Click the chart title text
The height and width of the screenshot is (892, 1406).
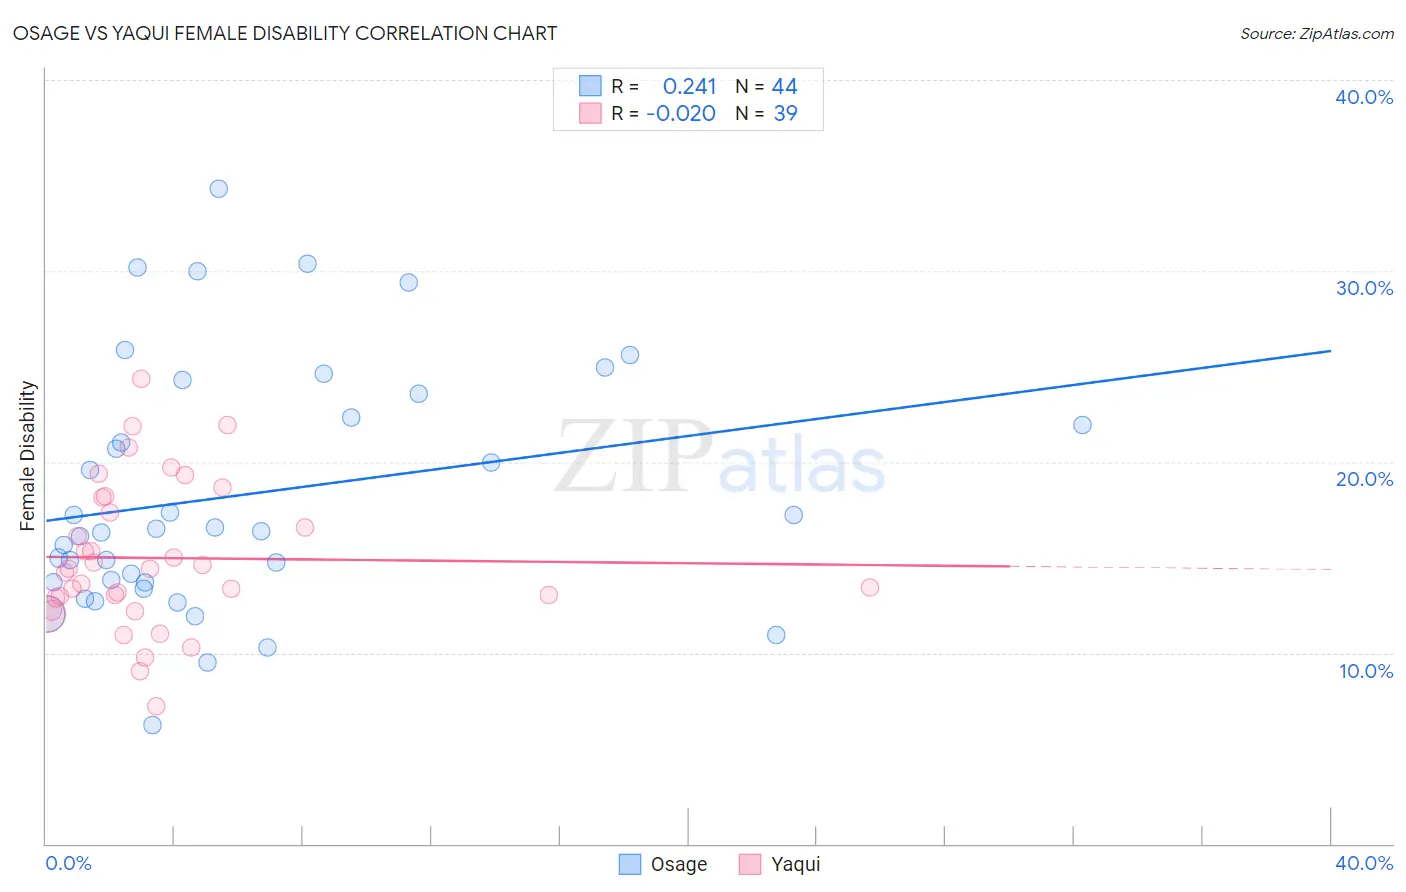pos(285,33)
